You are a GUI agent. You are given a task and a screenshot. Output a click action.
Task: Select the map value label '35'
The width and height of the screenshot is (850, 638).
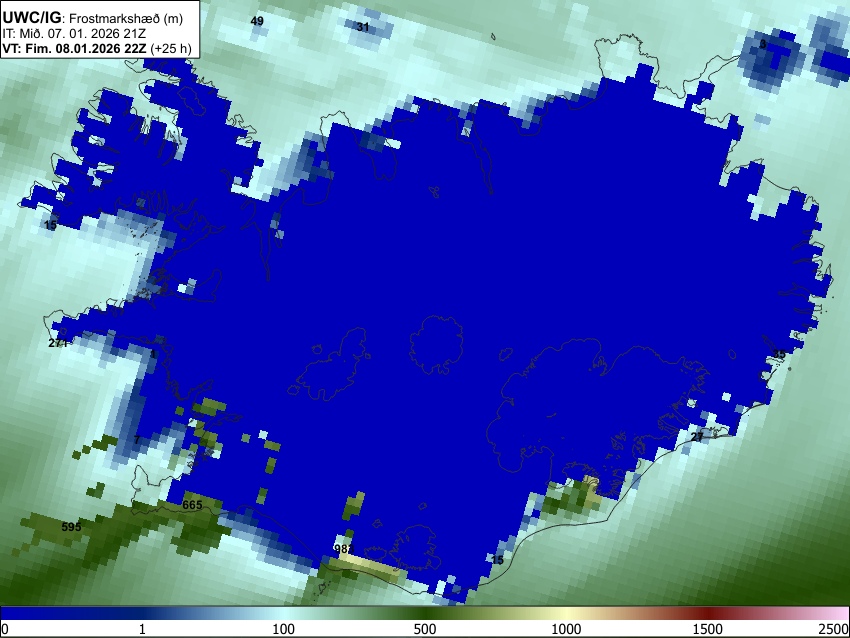coord(778,355)
